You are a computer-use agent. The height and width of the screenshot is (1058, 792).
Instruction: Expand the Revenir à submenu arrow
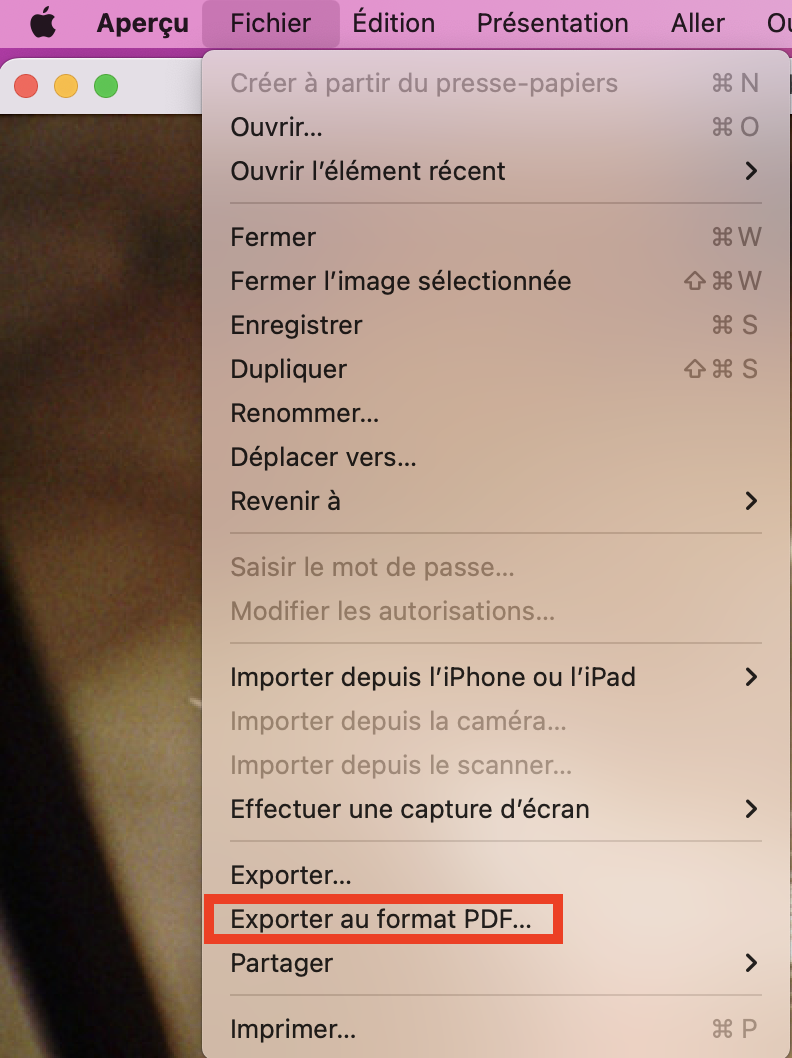point(751,501)
